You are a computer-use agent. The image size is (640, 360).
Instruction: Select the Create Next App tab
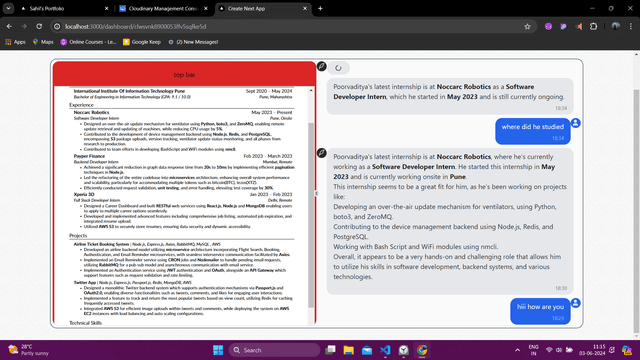click(263, 9)
